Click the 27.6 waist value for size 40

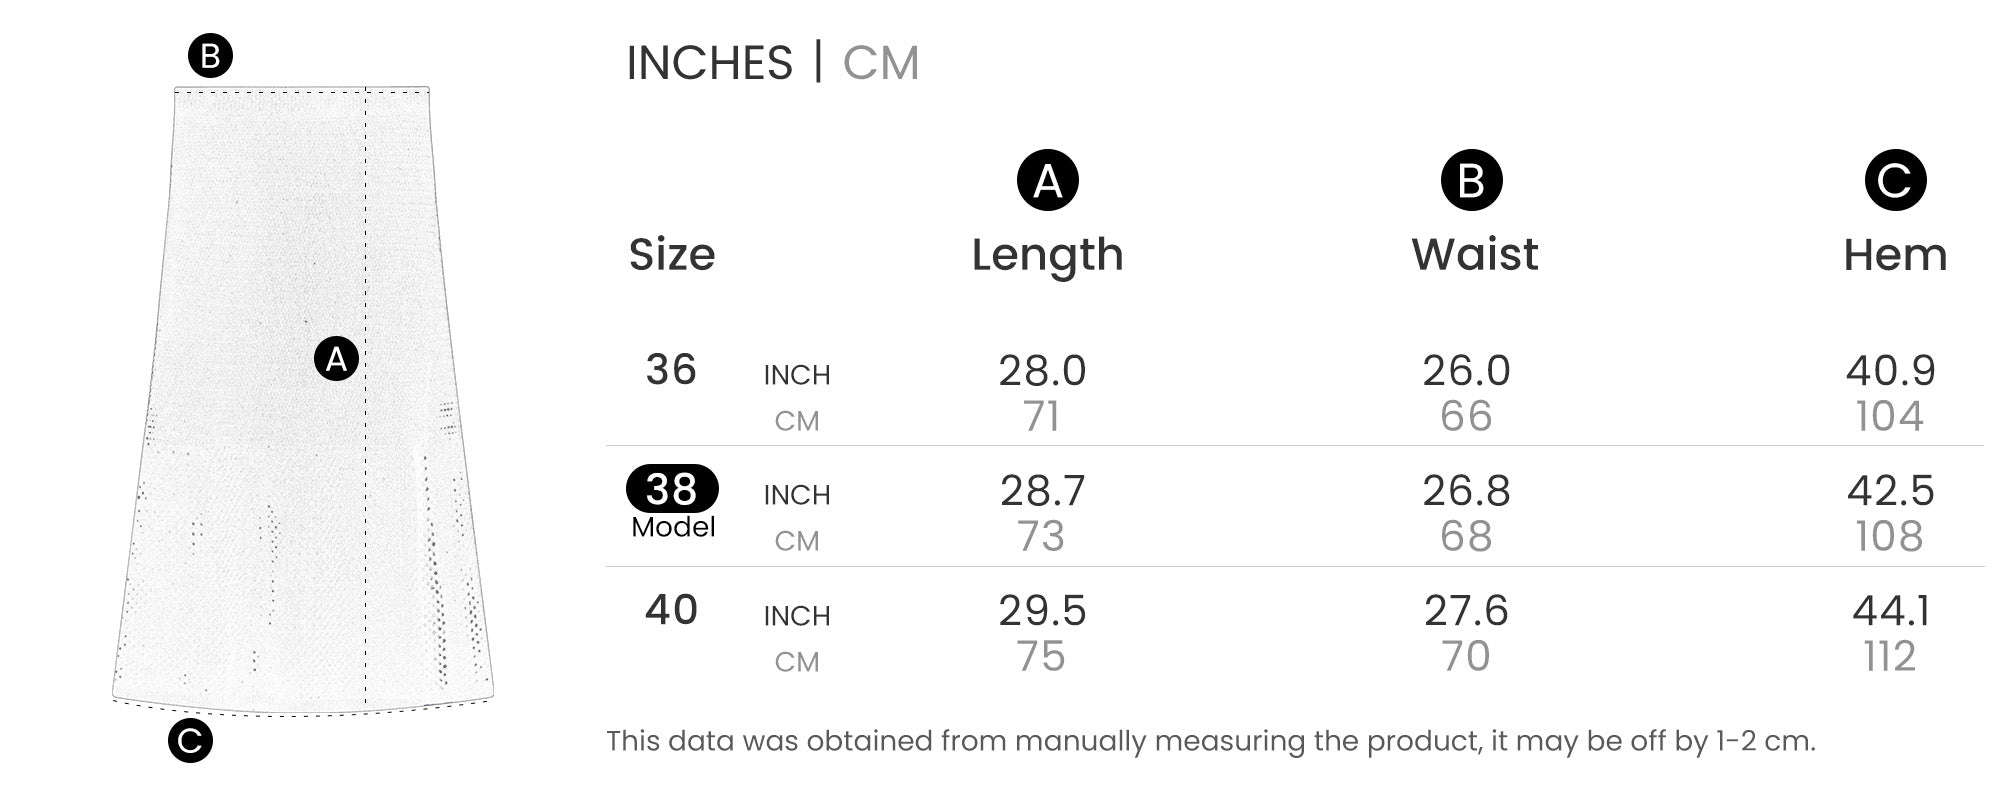(x=1466, y=611)
